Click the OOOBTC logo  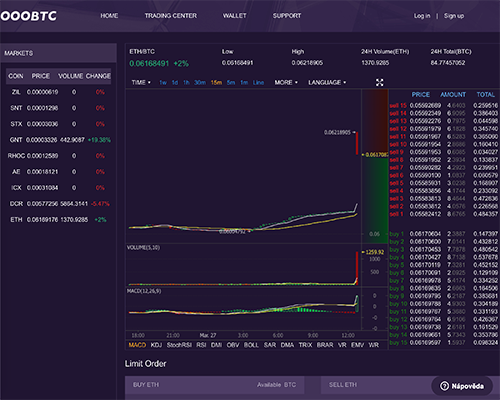point(28,16)
